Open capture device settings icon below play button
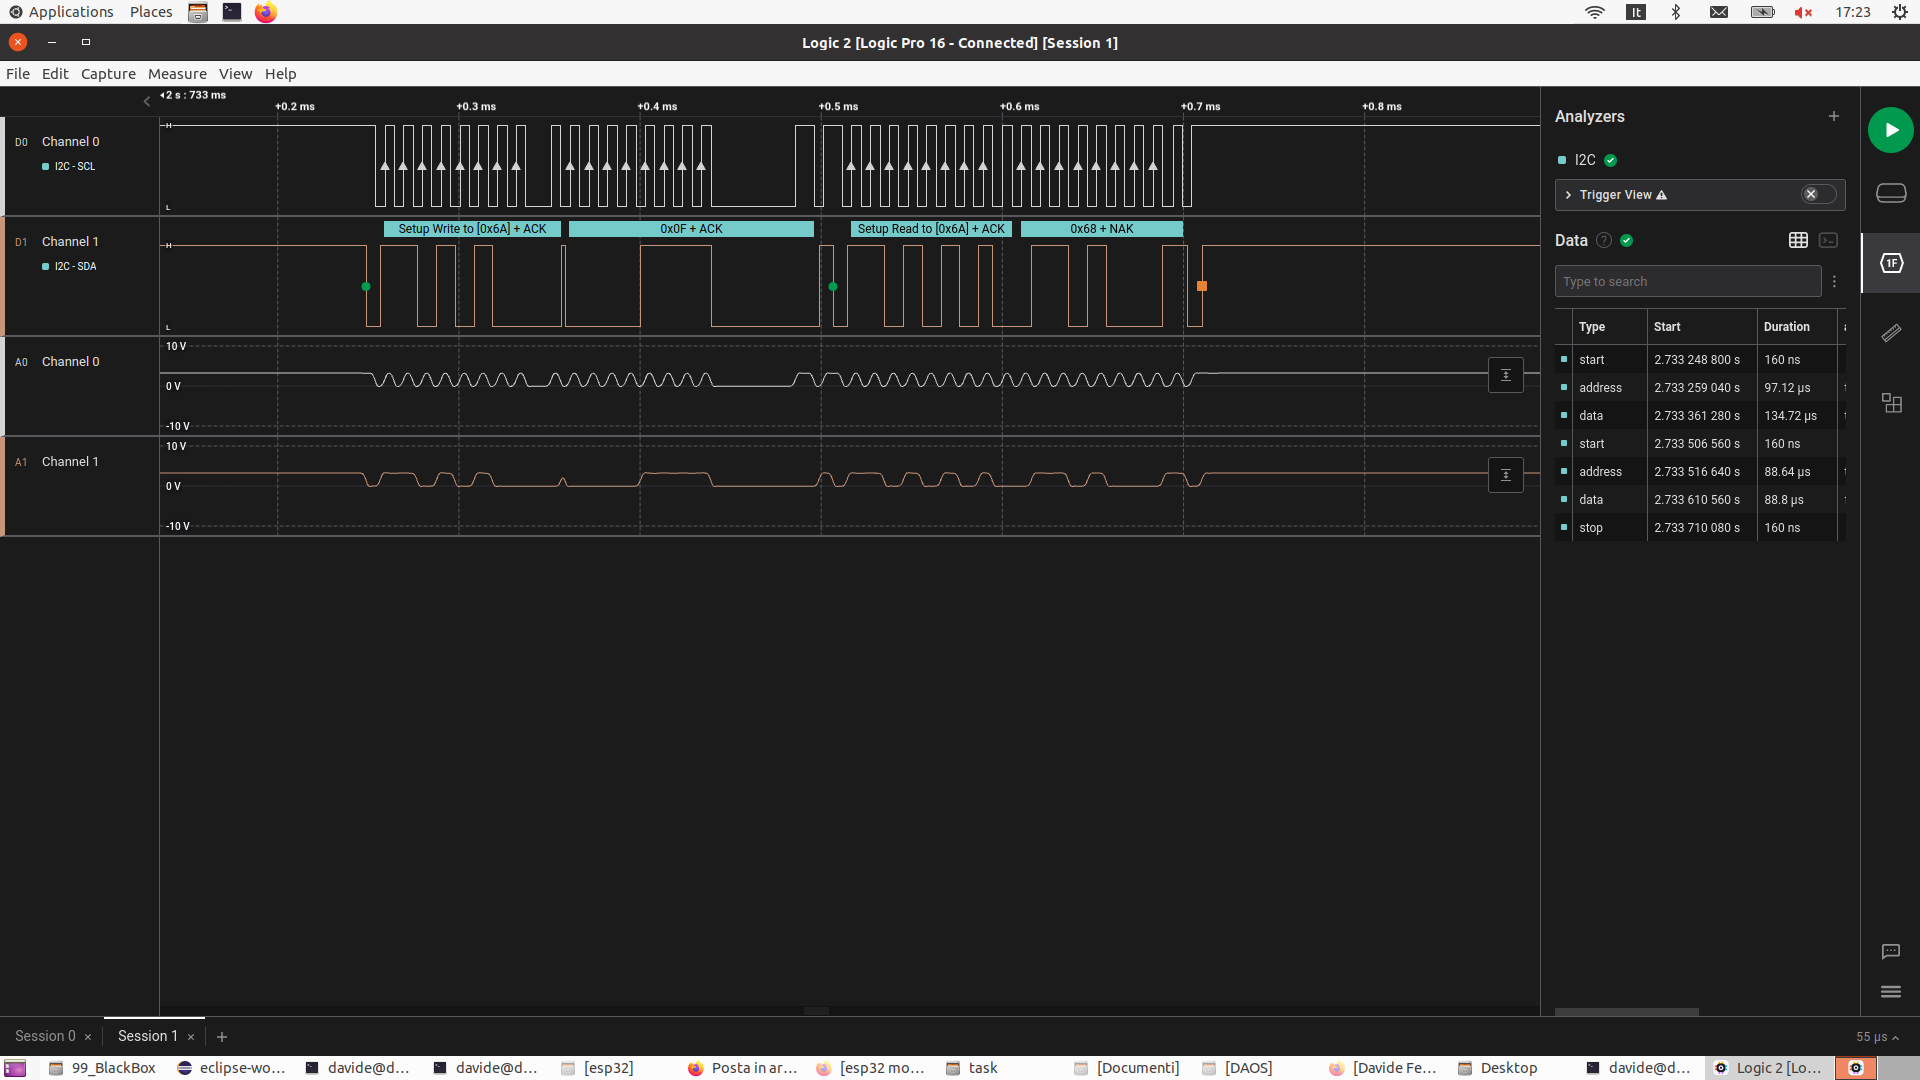Image resolution: width=1920 pixels, height=1080 pixels. 1890,193
